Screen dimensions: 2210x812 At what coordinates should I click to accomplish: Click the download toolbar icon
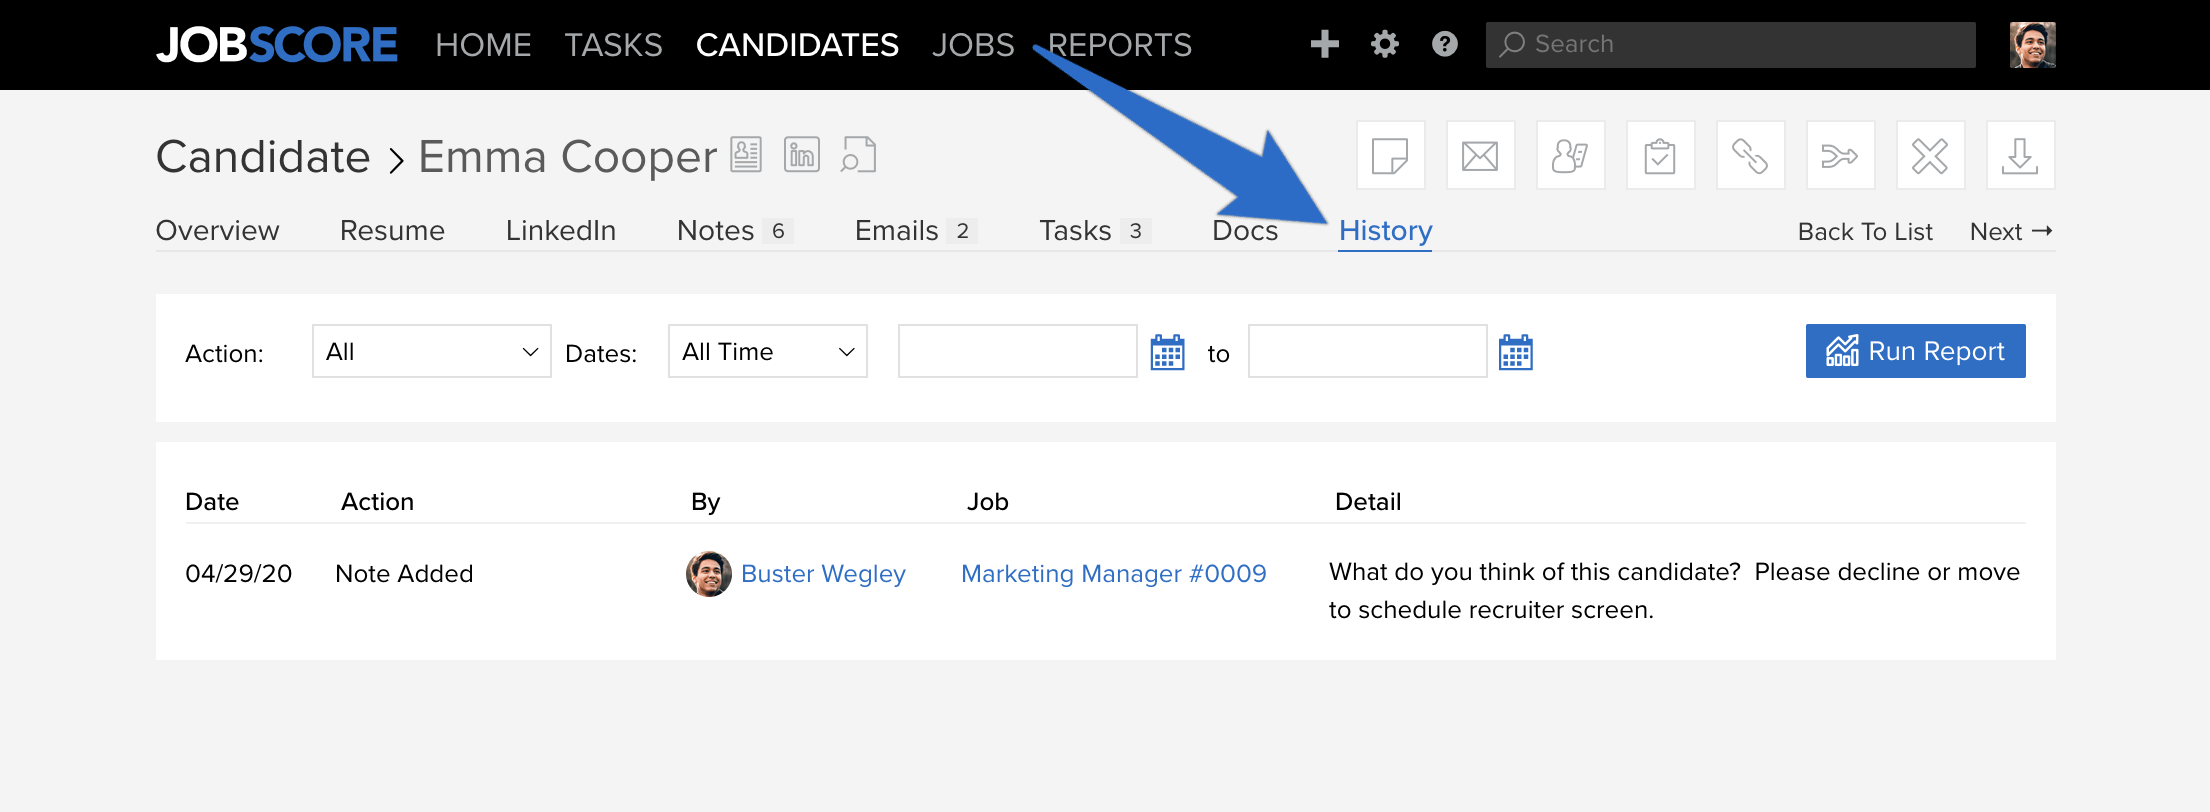point(2021,155)
